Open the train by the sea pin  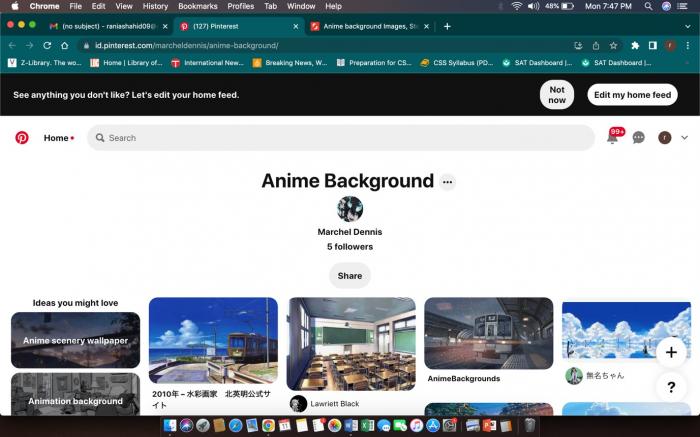tap(213, 340)
